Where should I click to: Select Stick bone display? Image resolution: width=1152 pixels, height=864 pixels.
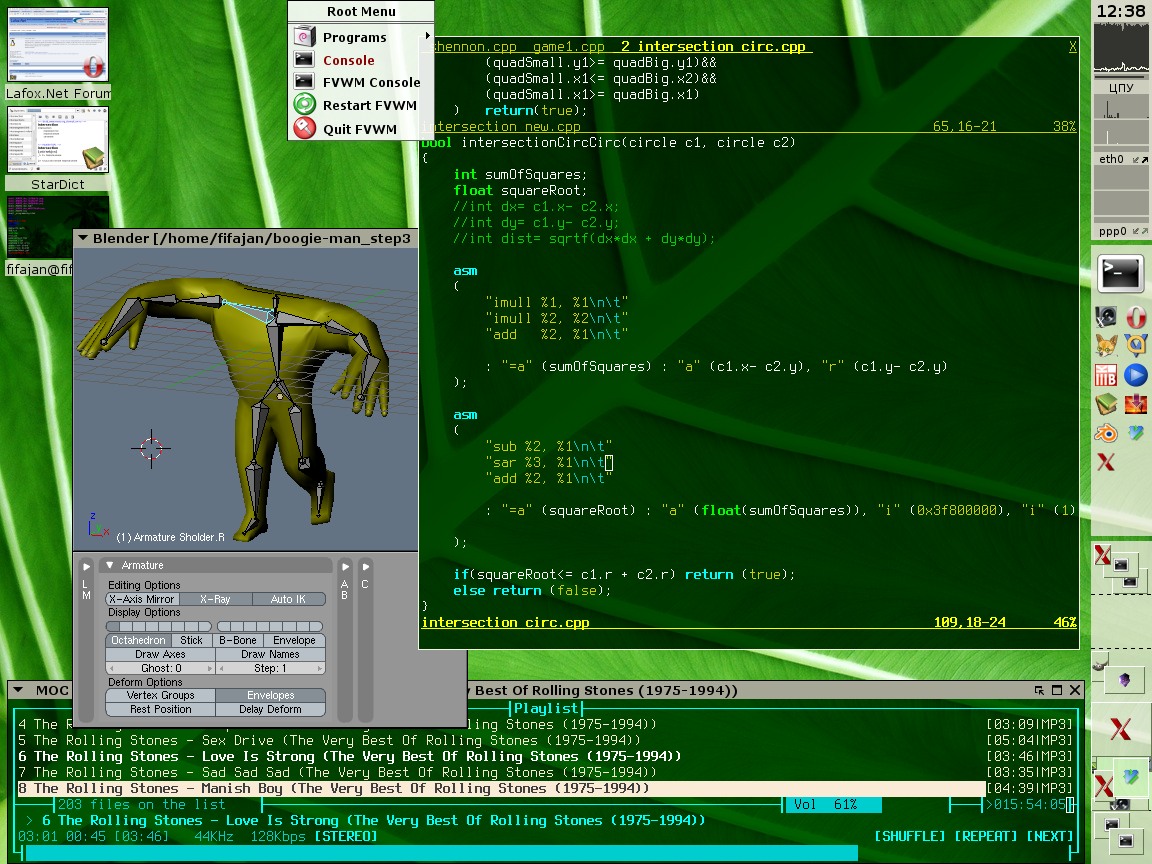point(191,640)
